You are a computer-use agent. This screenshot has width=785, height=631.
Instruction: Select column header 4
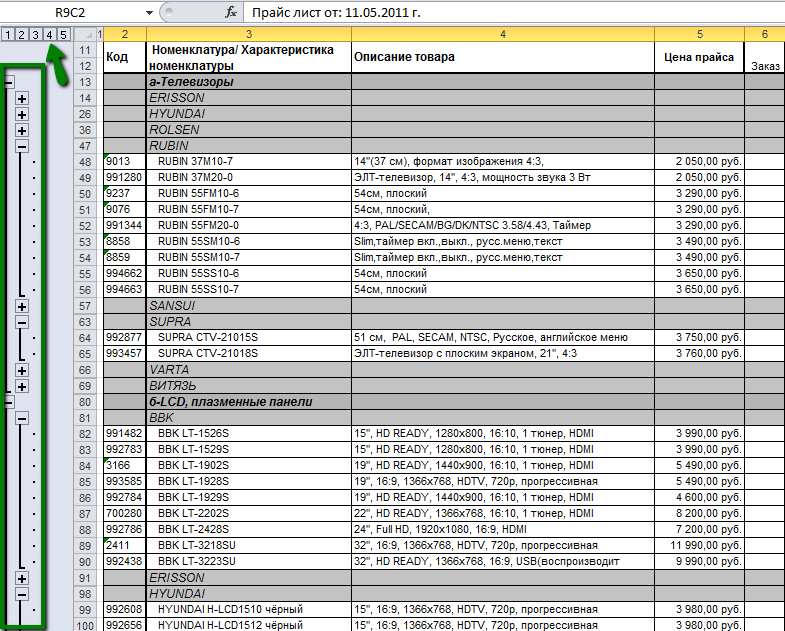coord(503,34)
